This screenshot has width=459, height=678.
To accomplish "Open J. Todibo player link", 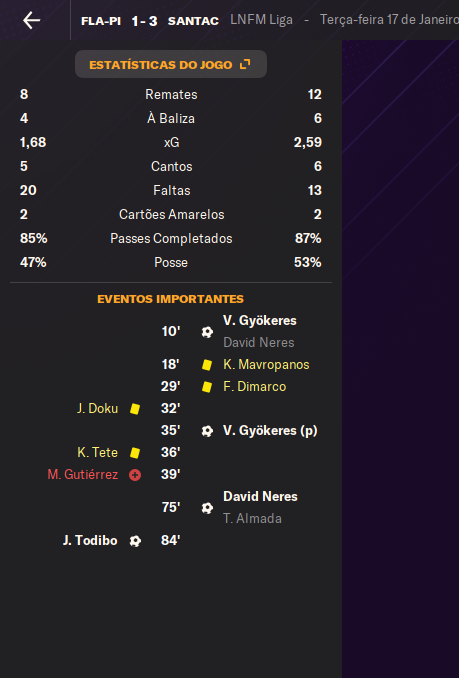I will [90, 540].
